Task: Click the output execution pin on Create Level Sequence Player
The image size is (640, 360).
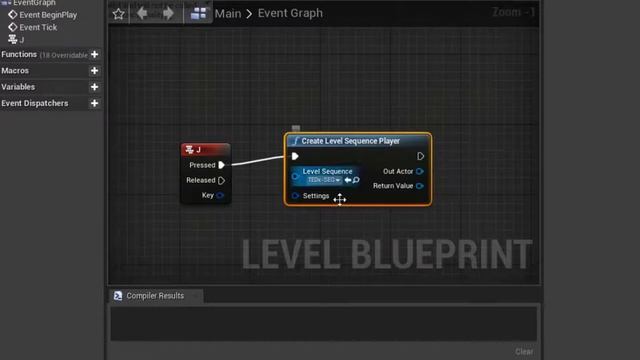Action: (x=420, y=156)
